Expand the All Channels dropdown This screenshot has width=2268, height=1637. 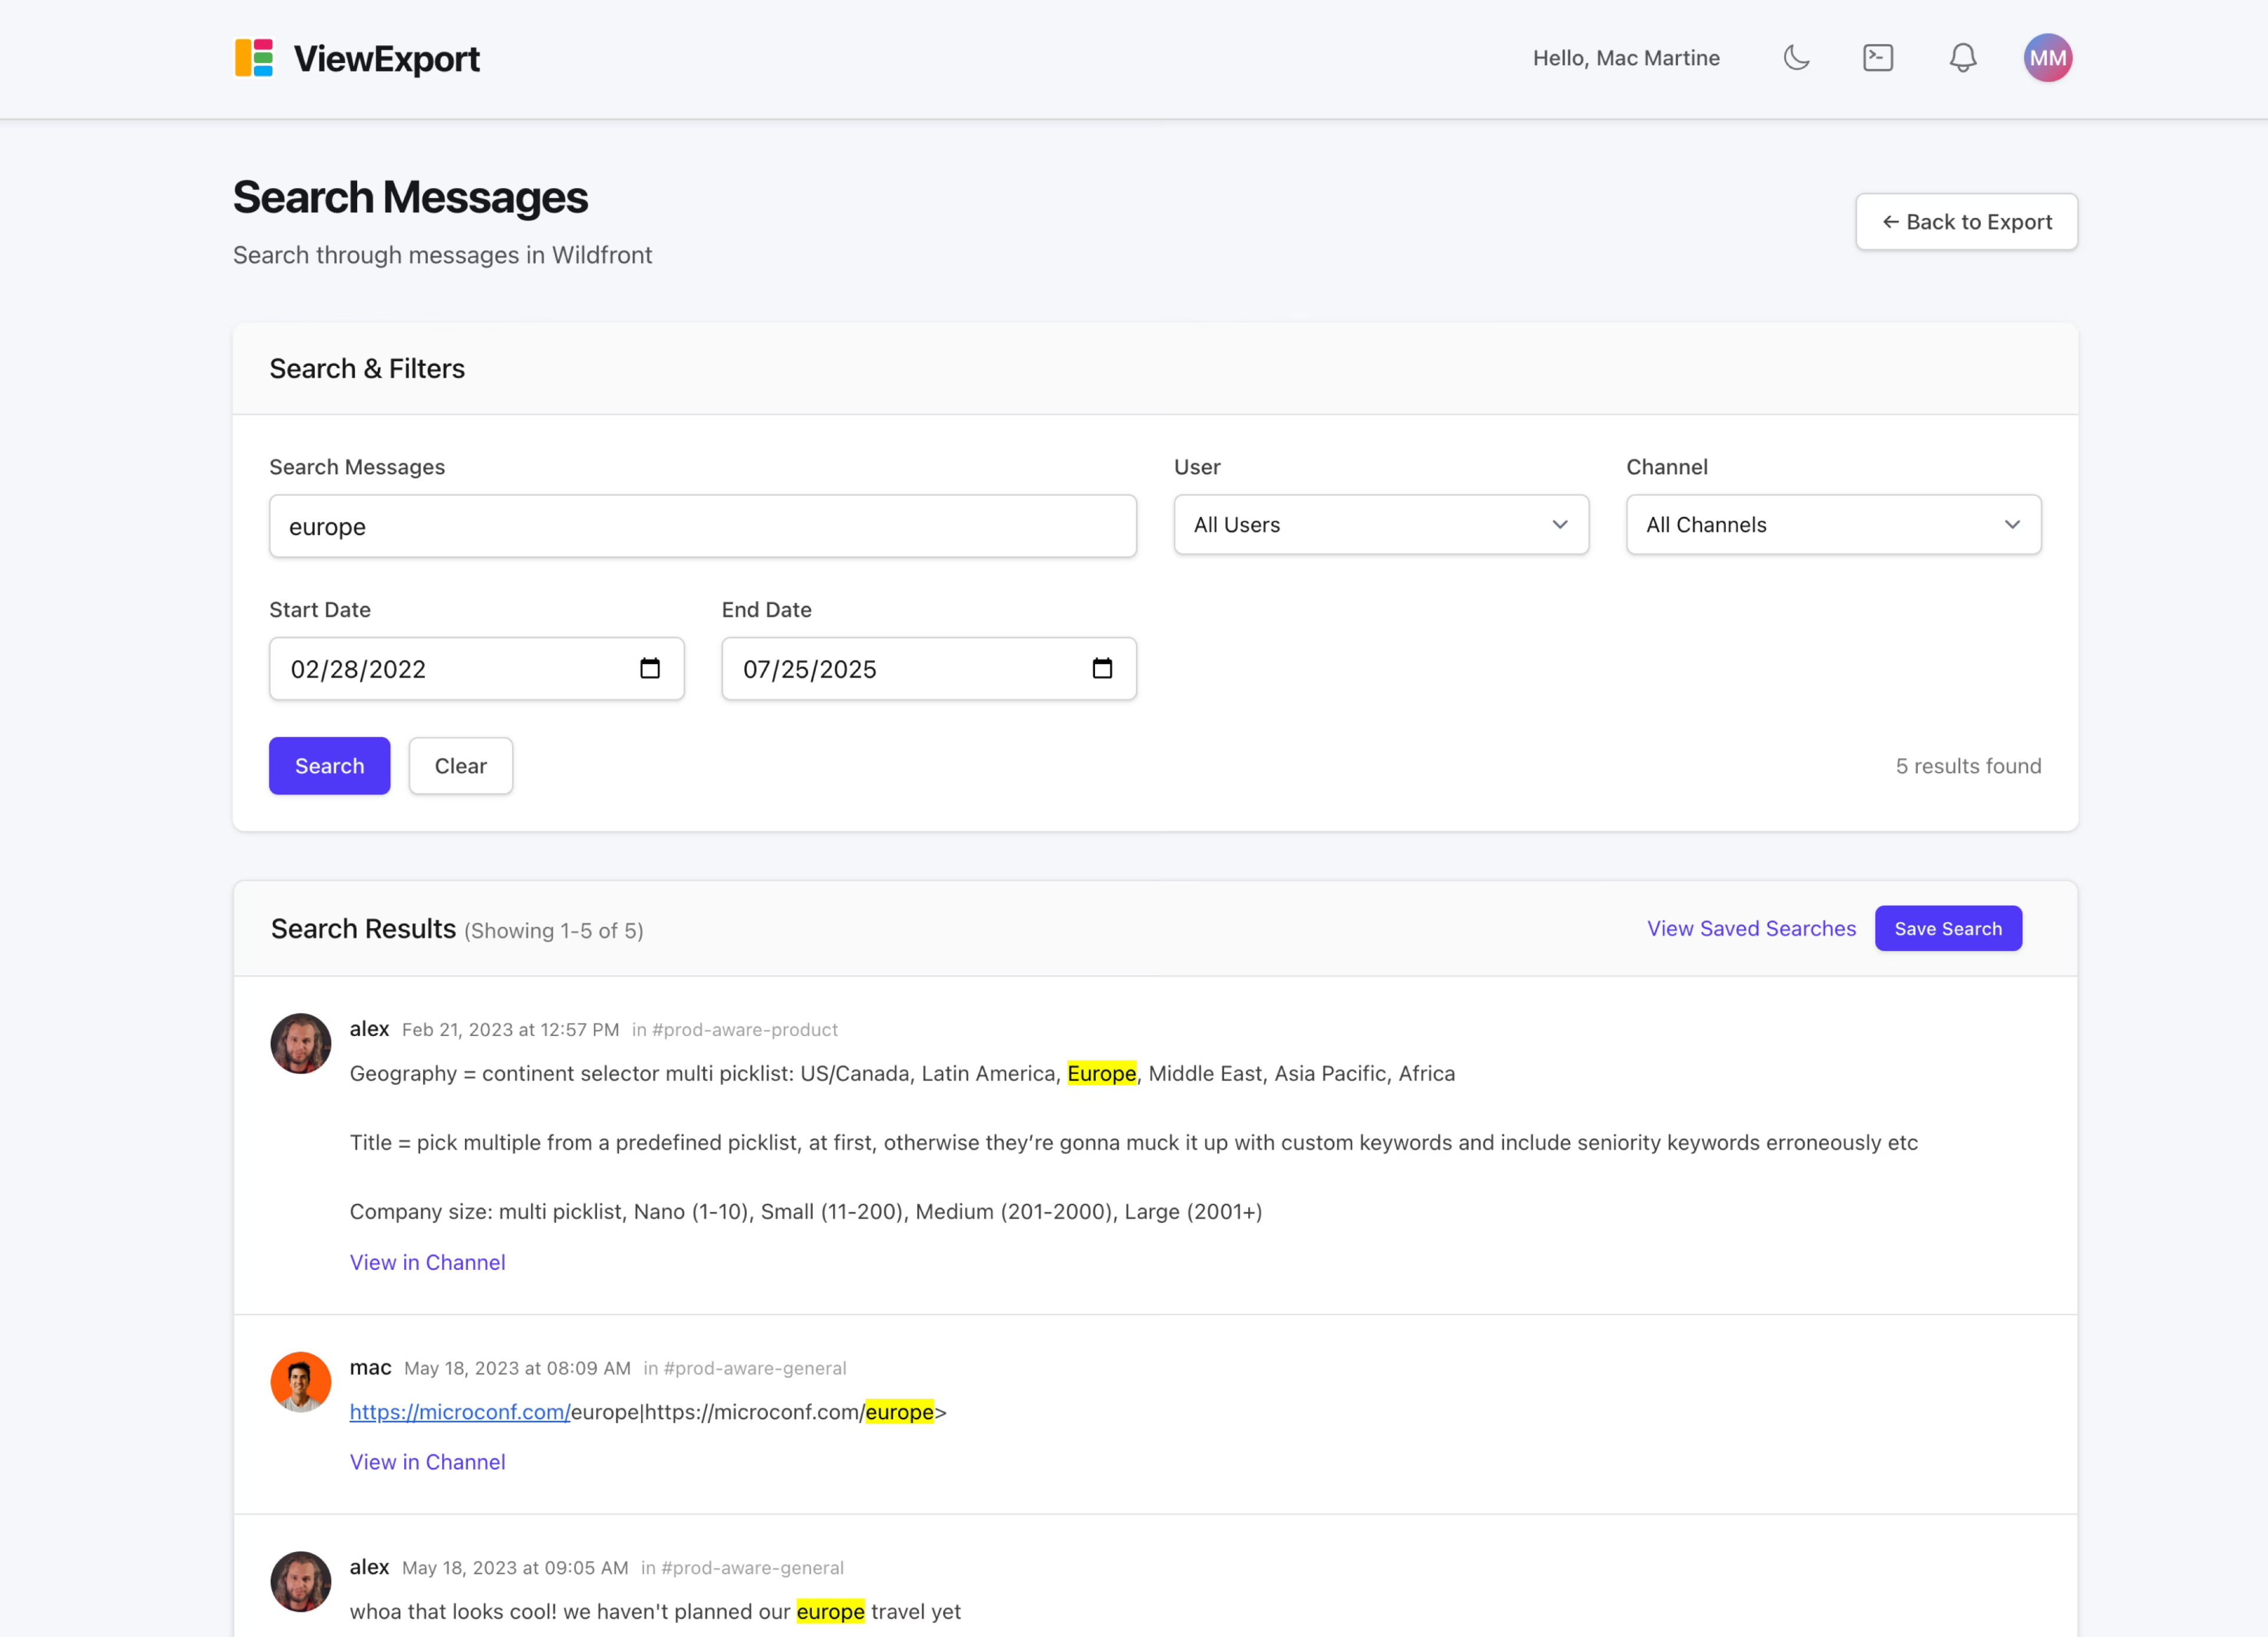pos(1832,525)
